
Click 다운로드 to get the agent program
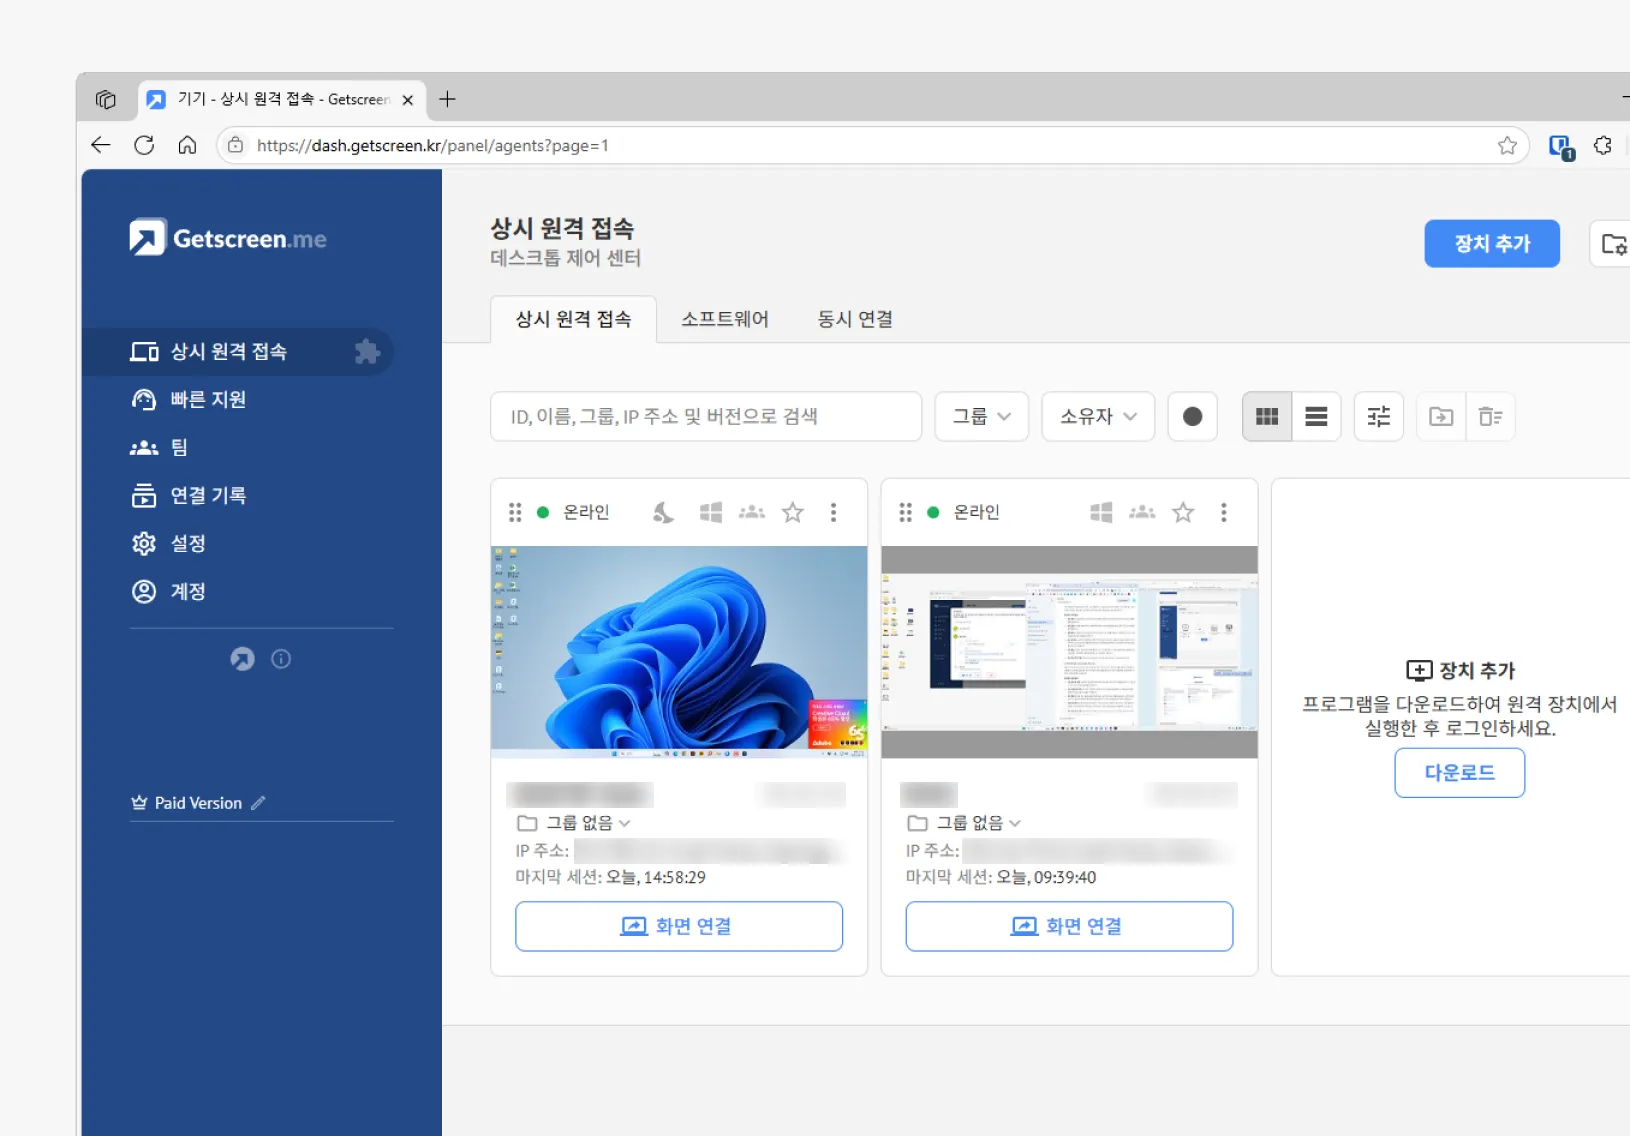pos(1459,772)
